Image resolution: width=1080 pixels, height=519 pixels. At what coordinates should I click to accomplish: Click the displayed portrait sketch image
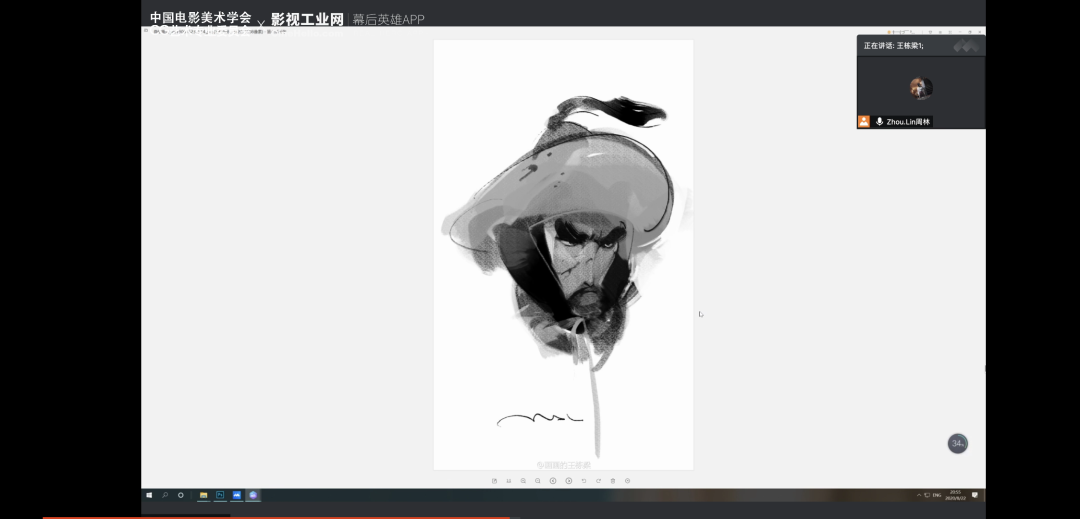(563, 255)
